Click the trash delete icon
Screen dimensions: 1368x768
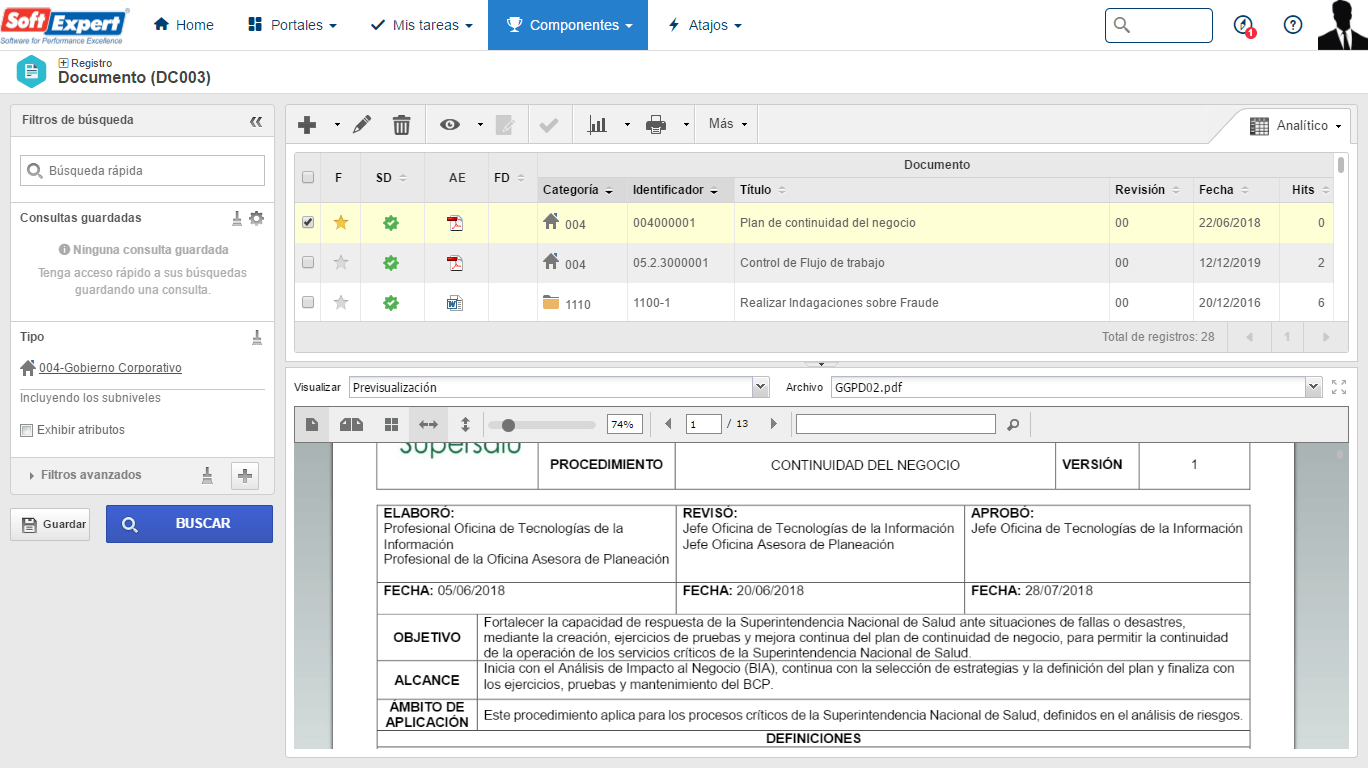[401, 124]
